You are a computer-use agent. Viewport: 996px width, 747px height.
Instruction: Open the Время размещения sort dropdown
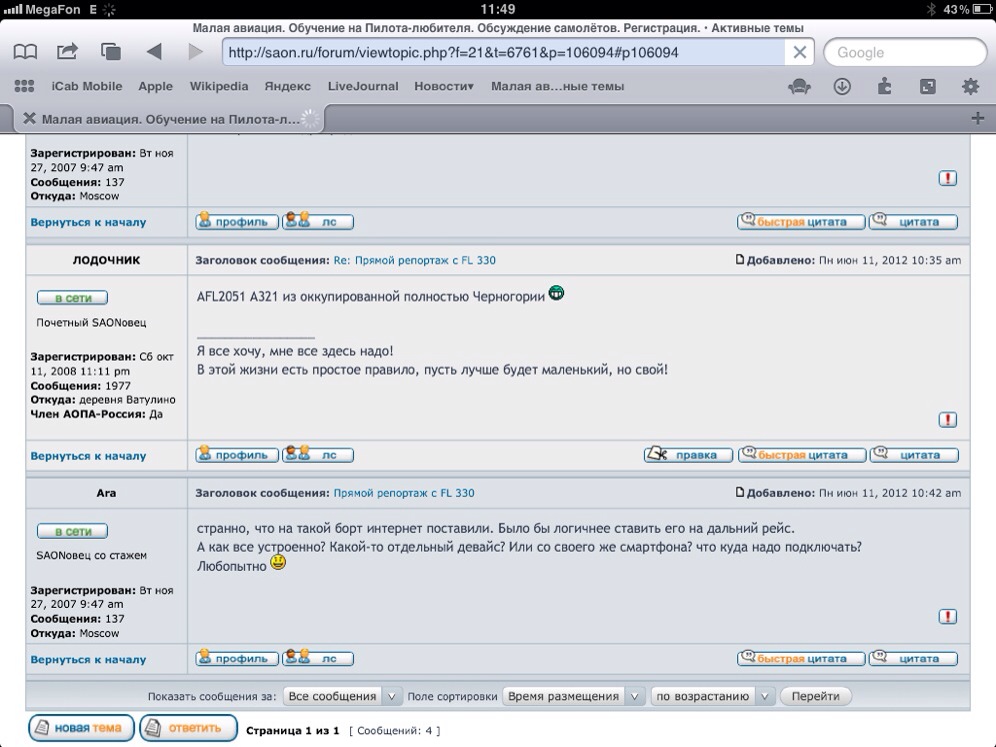tap(574, 696)
